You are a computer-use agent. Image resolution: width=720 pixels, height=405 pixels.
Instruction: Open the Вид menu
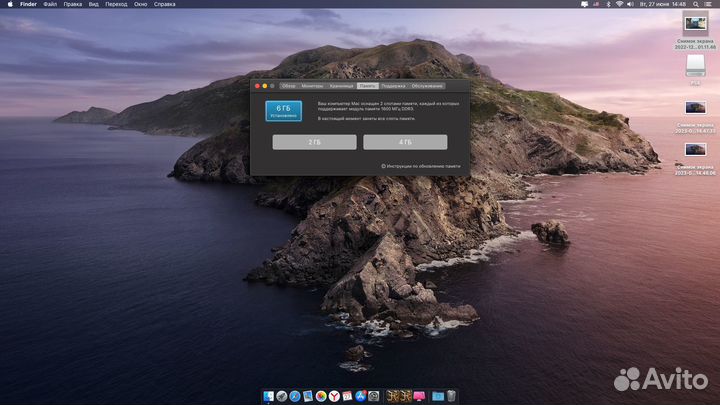point(94,4)
